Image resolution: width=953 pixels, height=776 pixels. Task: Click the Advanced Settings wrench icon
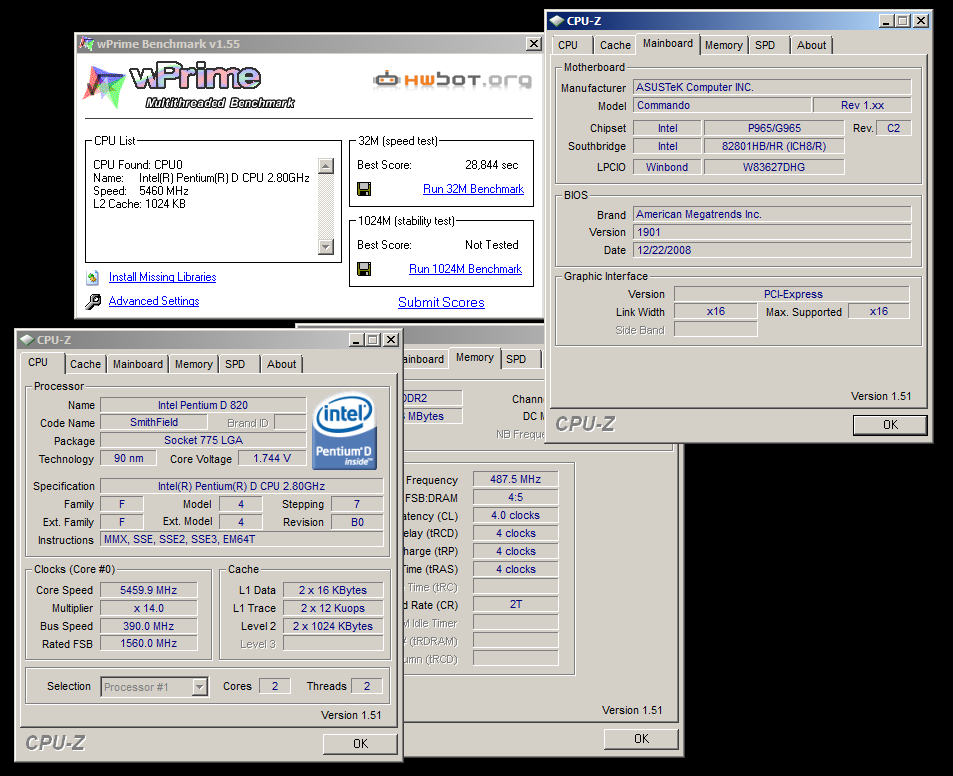tap(93, 301)
